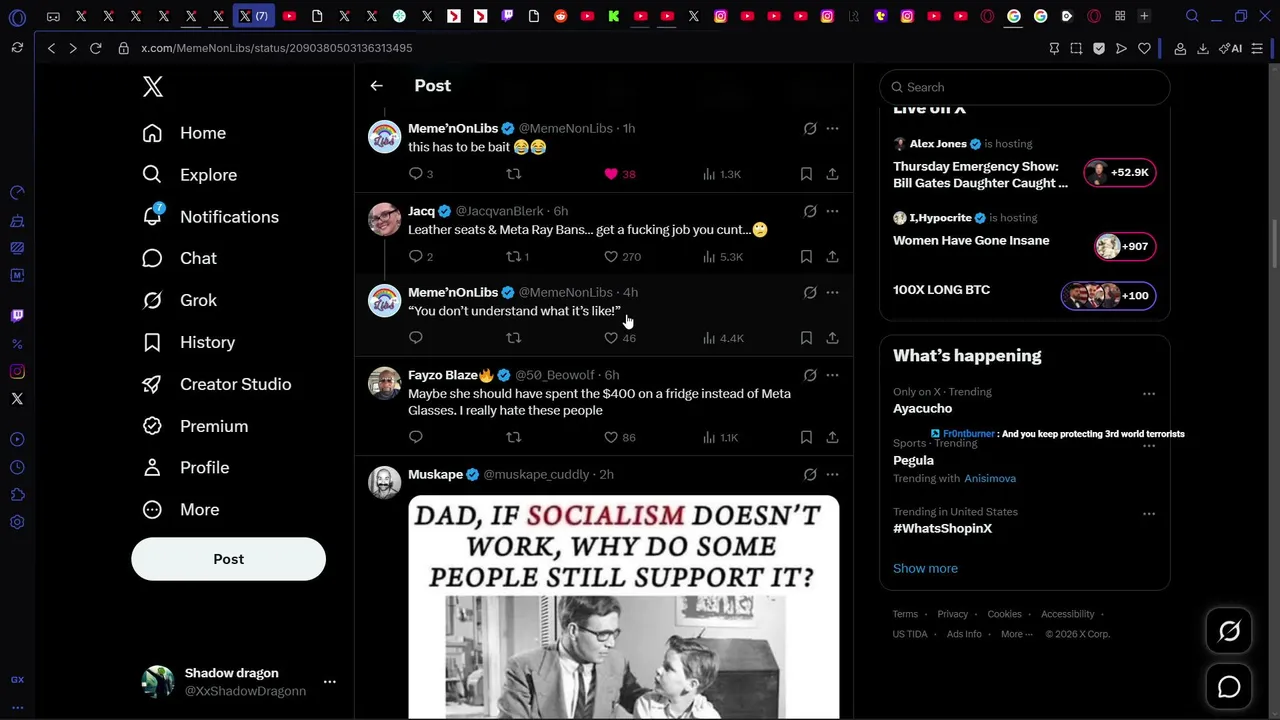Screen dimensions: 1280x720
Task: Ask Grok about Fayzo Blaze's post
Action: click(810, 375)
